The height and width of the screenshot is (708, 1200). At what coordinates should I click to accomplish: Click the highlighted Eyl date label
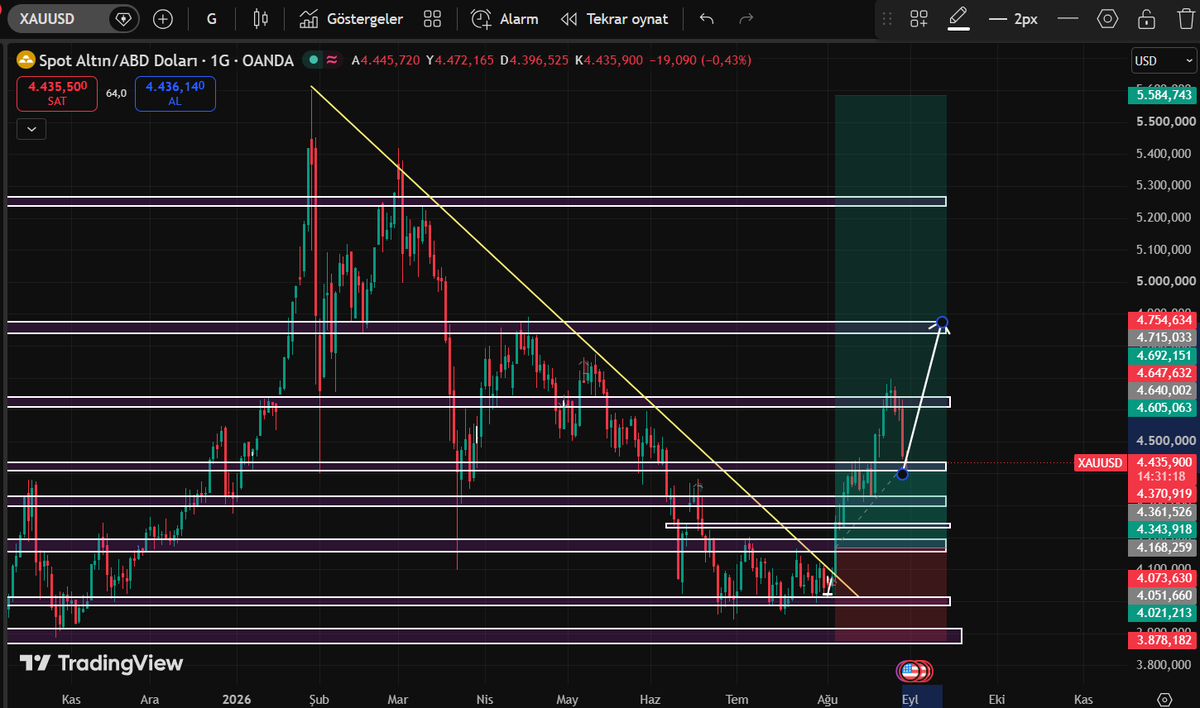tap(909, 699)
